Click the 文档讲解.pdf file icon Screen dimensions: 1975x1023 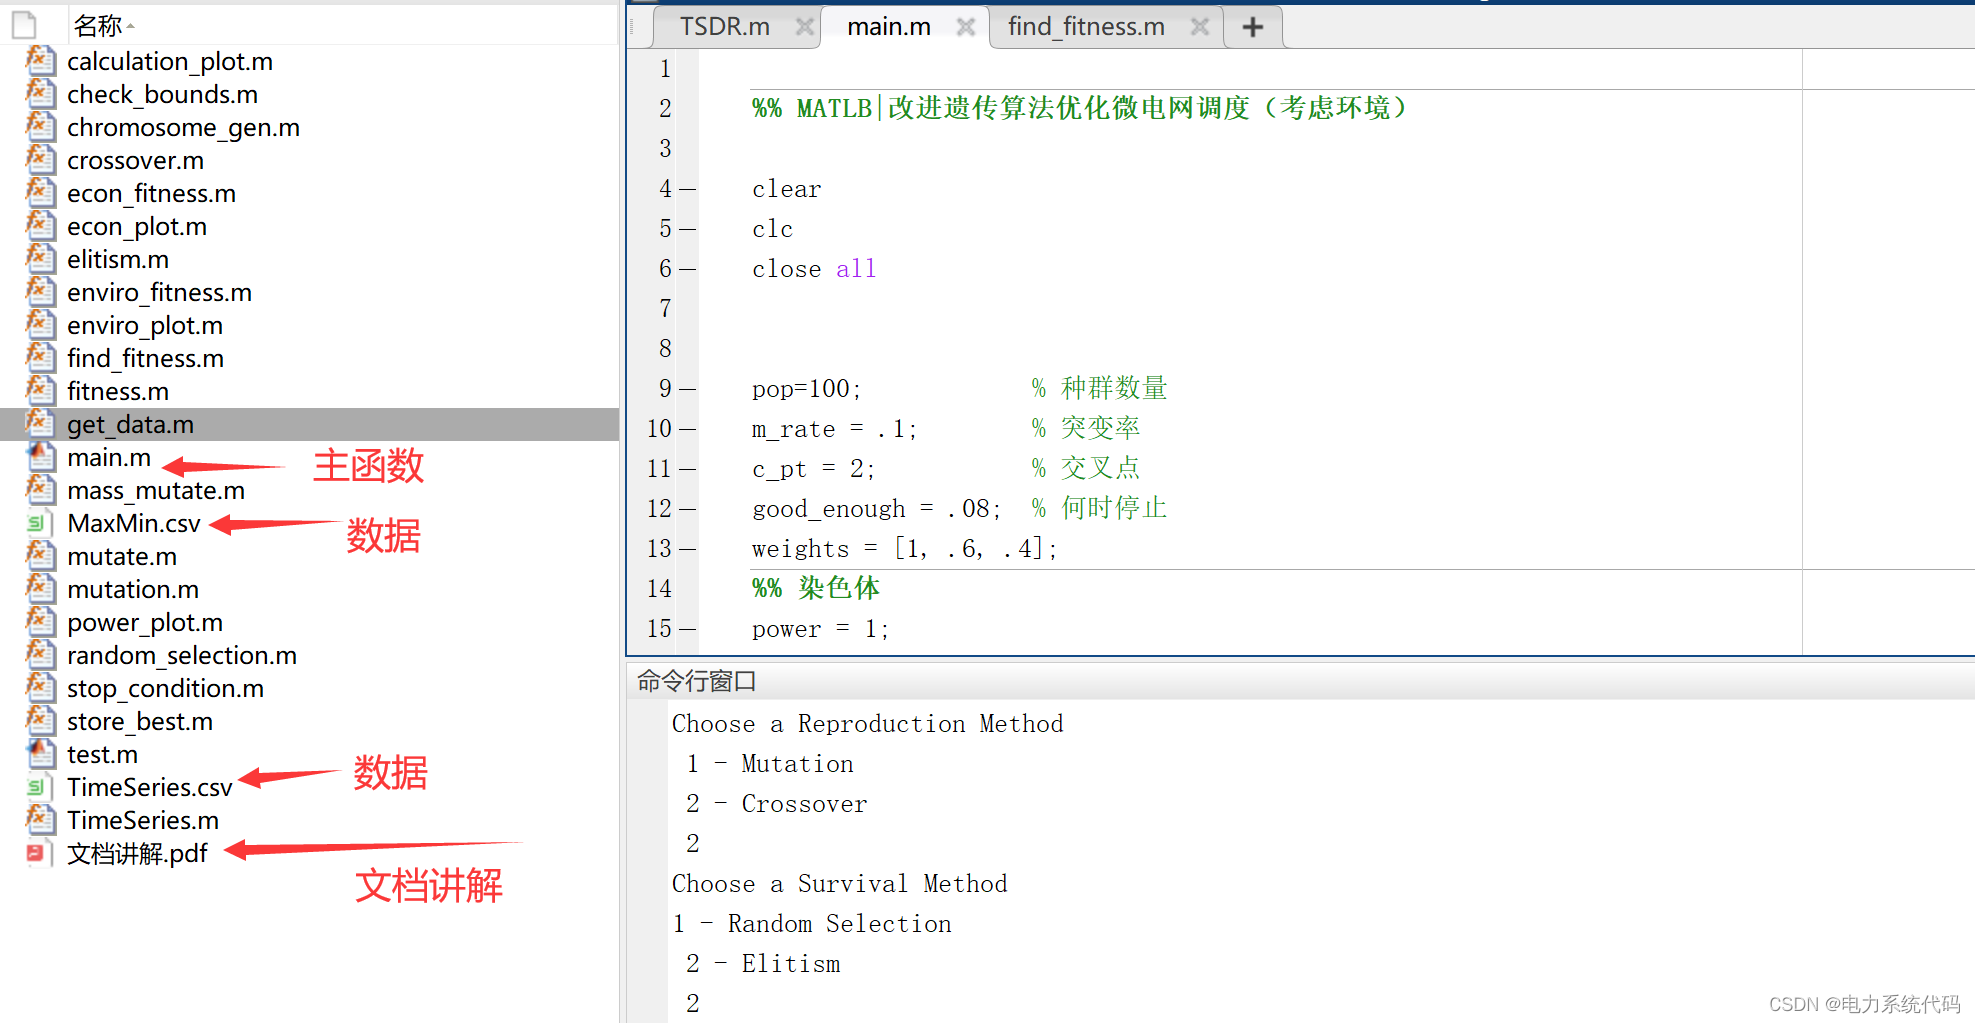coord(40,853)
